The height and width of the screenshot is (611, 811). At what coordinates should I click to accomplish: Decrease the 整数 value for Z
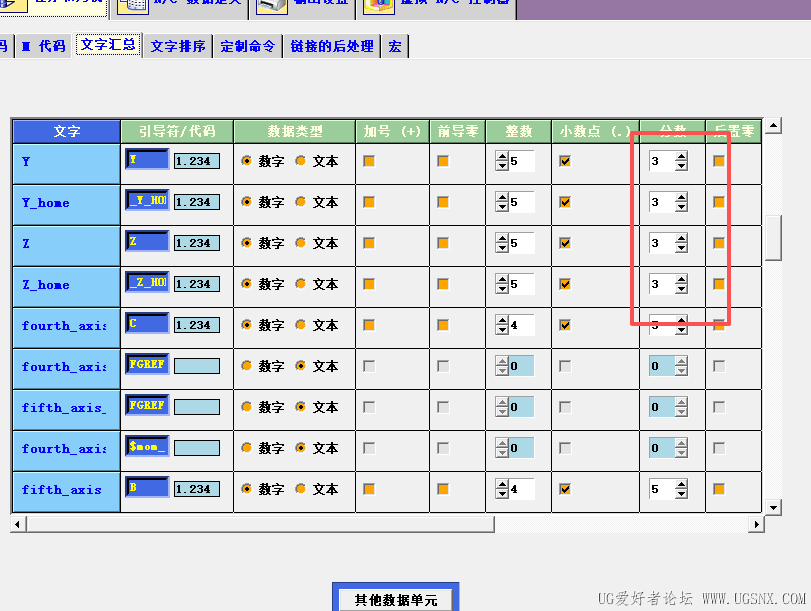(x=502, y=247)
